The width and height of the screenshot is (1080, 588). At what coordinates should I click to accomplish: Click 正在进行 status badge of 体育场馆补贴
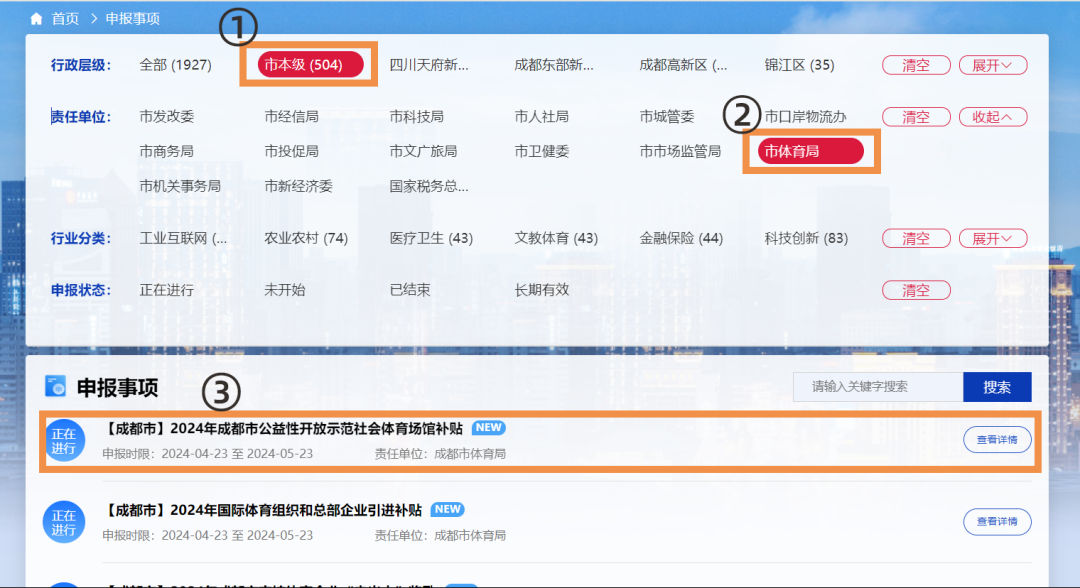64,441
